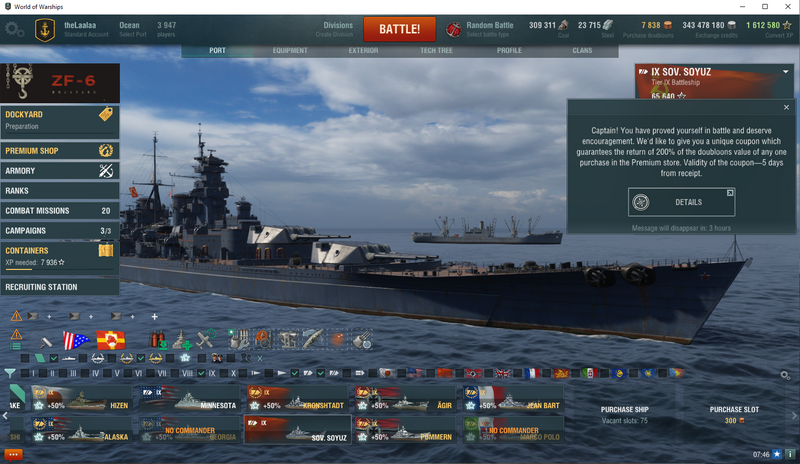The image size is (800, 464).
Task: Open Convert XP star icon
Action: click(787, 25)
